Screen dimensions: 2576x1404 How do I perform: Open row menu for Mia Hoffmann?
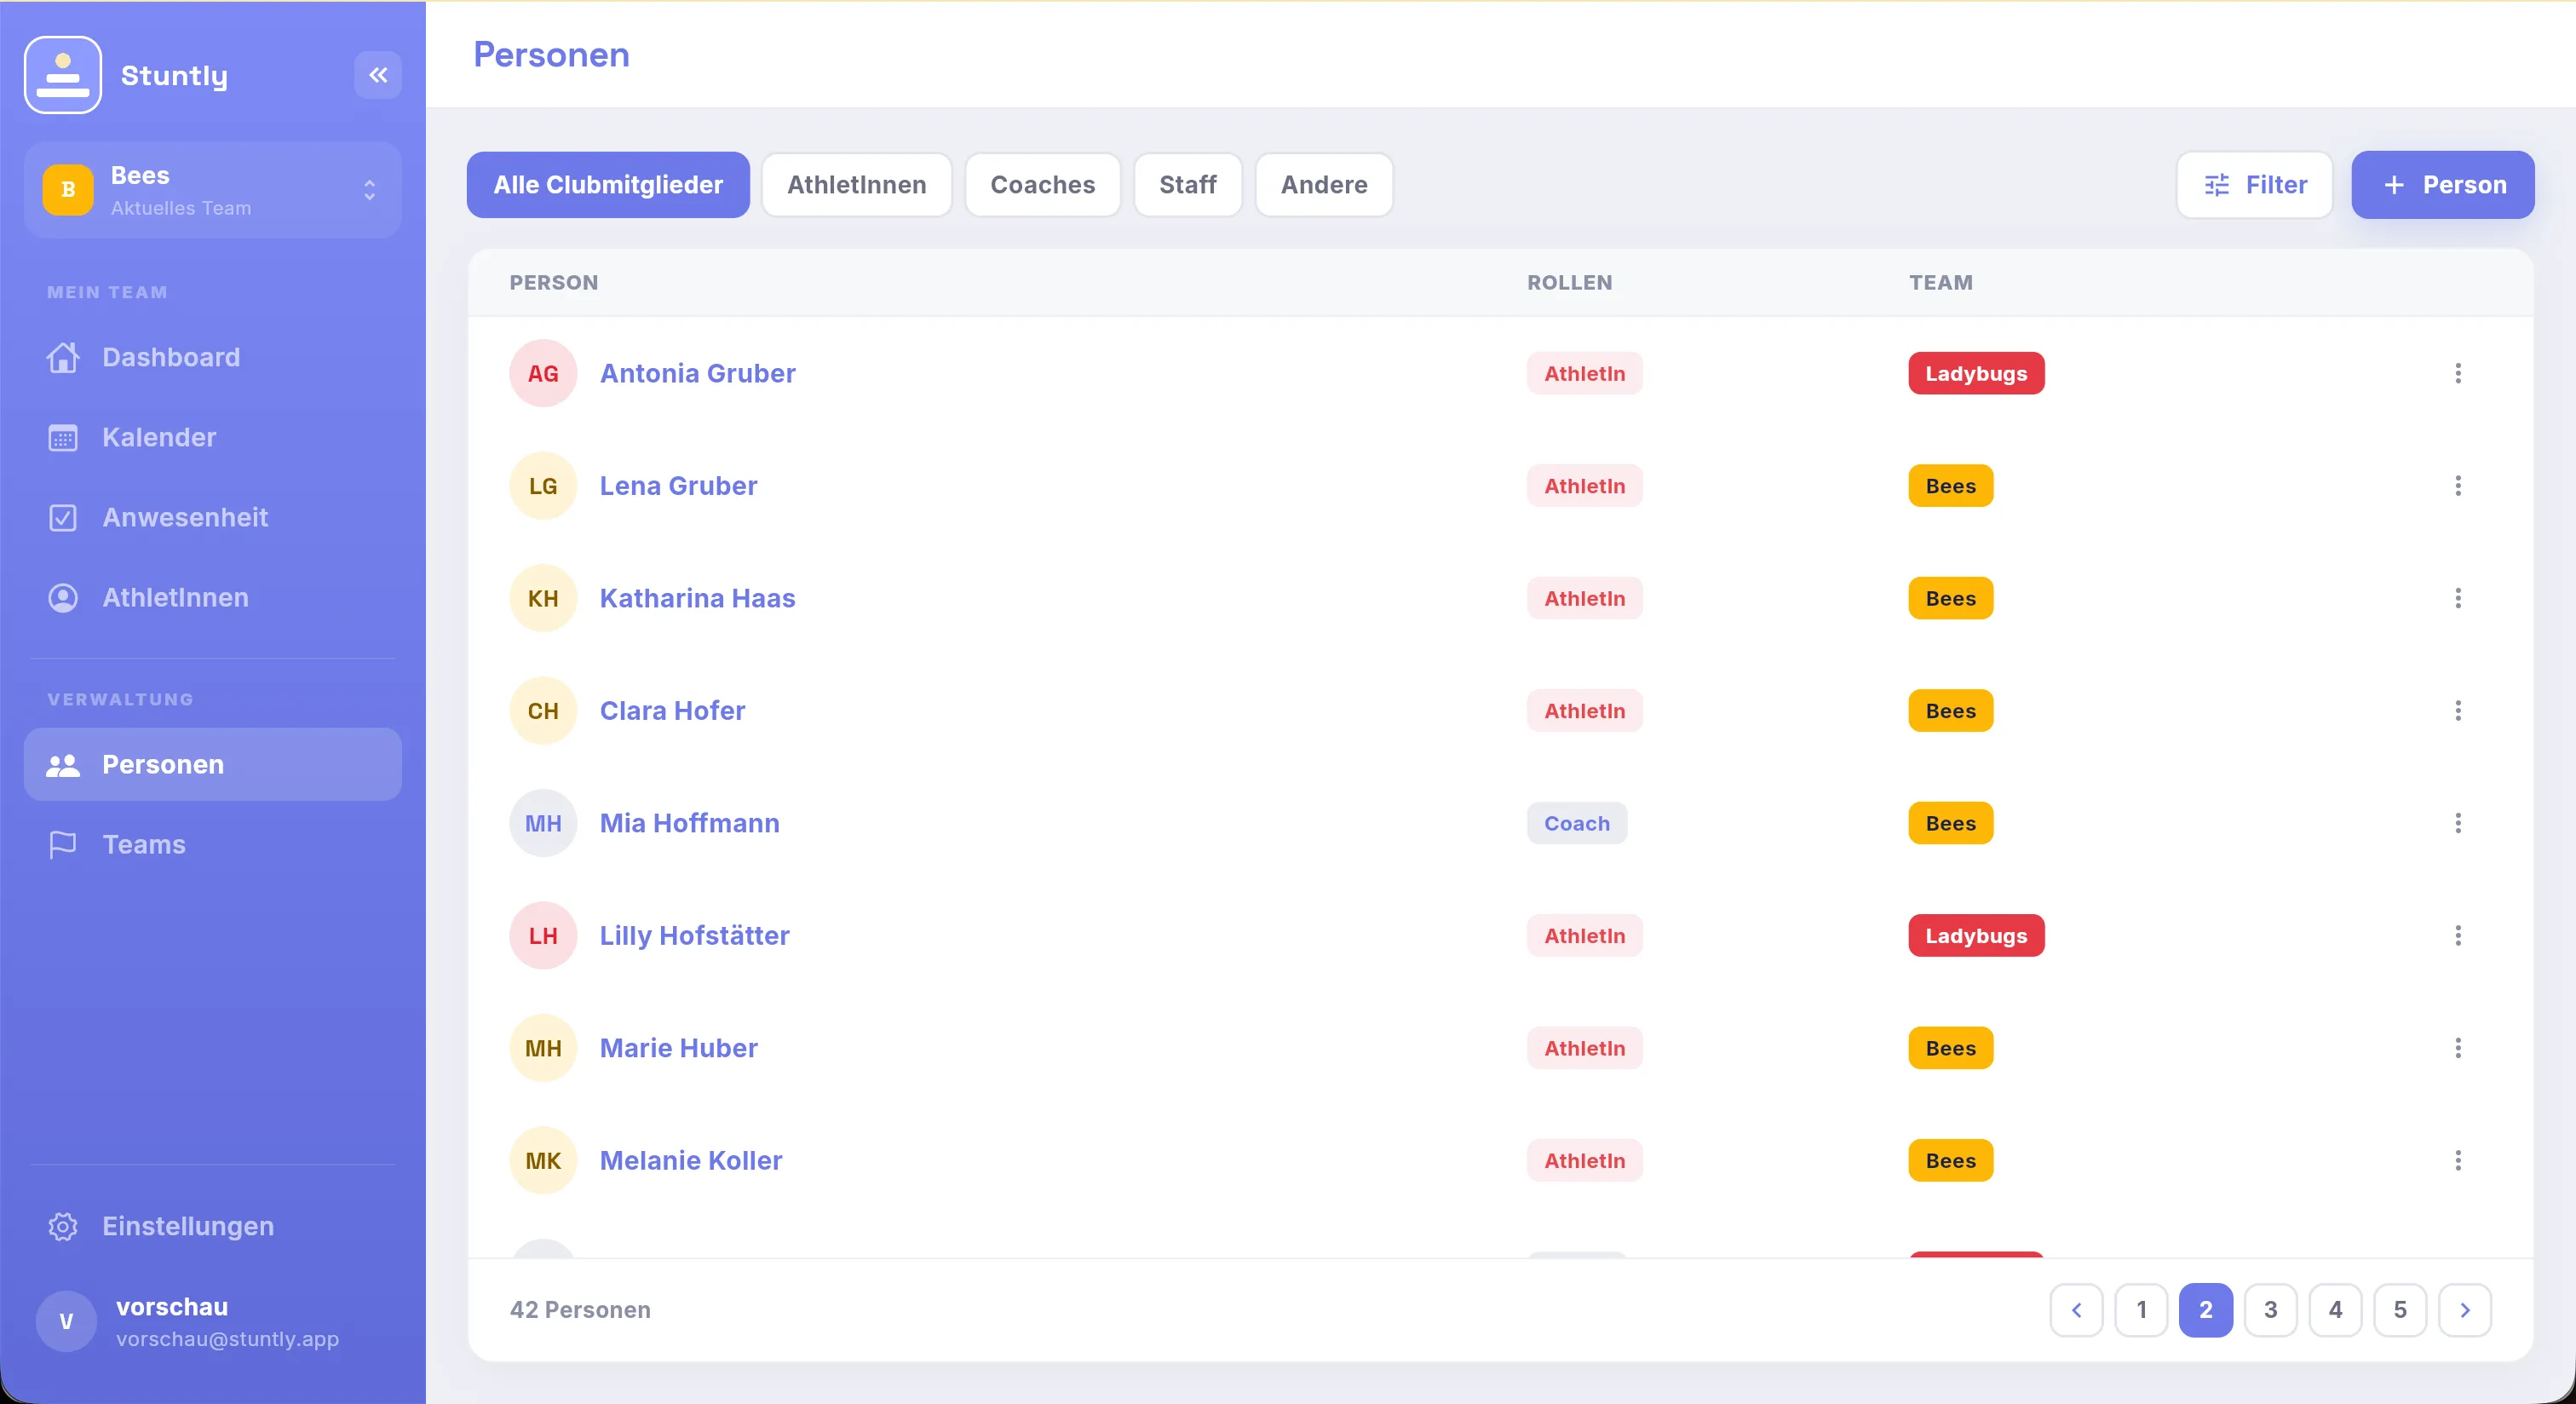[2458, 823]
